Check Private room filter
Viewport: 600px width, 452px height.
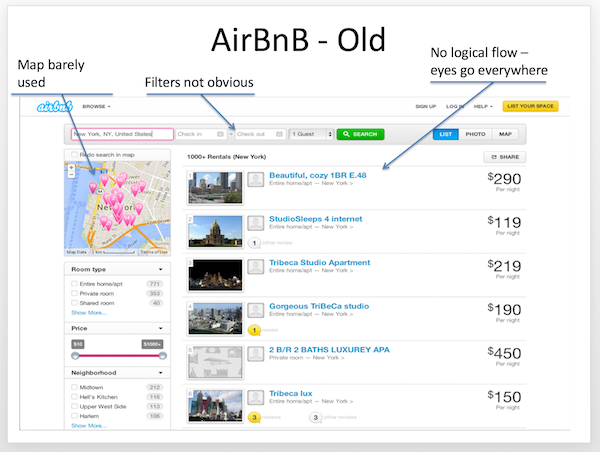point(74,294)
